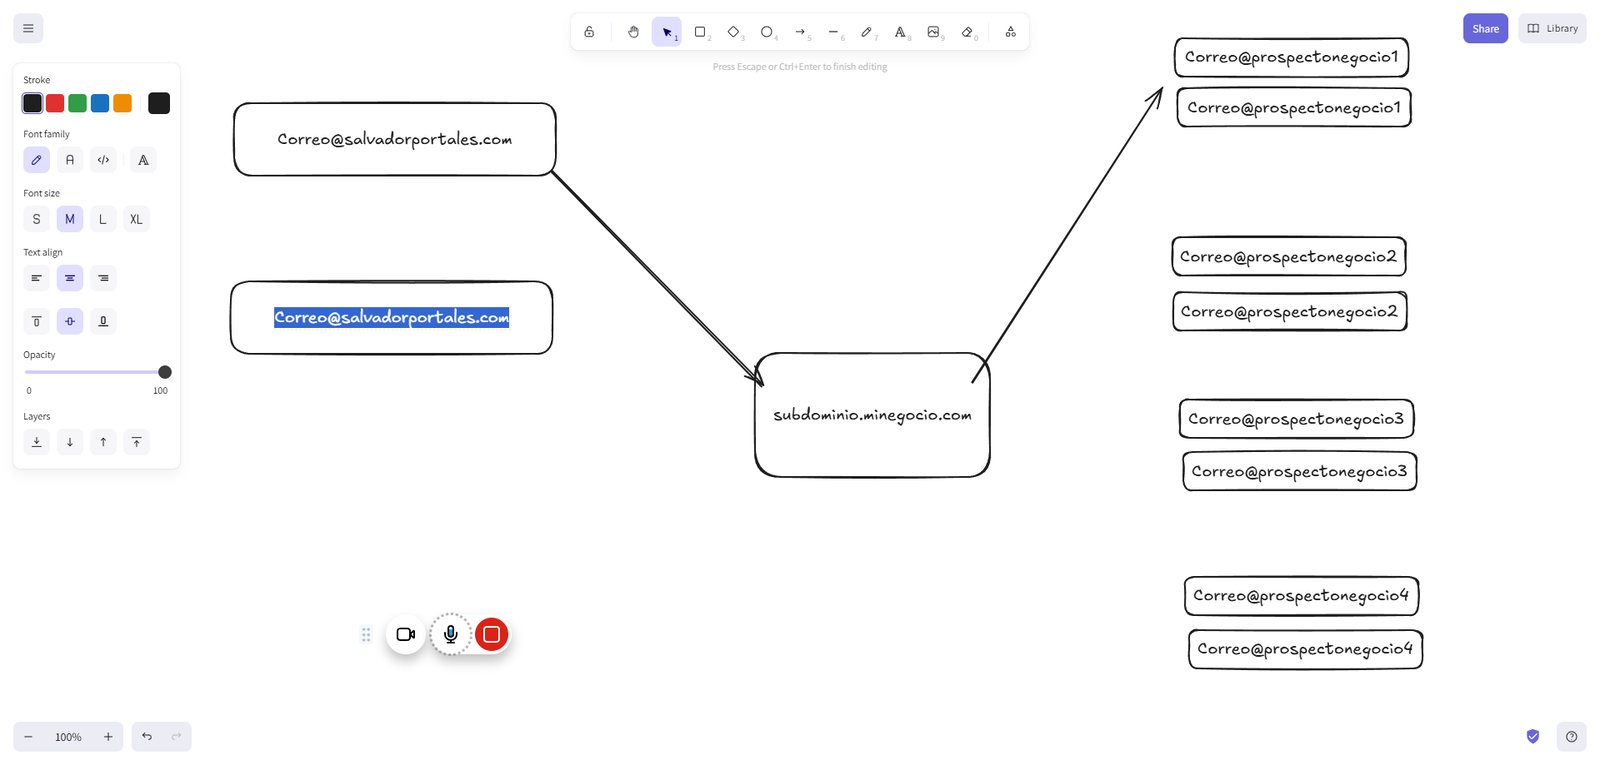Open the current stroke color picker

click(159, 103)
